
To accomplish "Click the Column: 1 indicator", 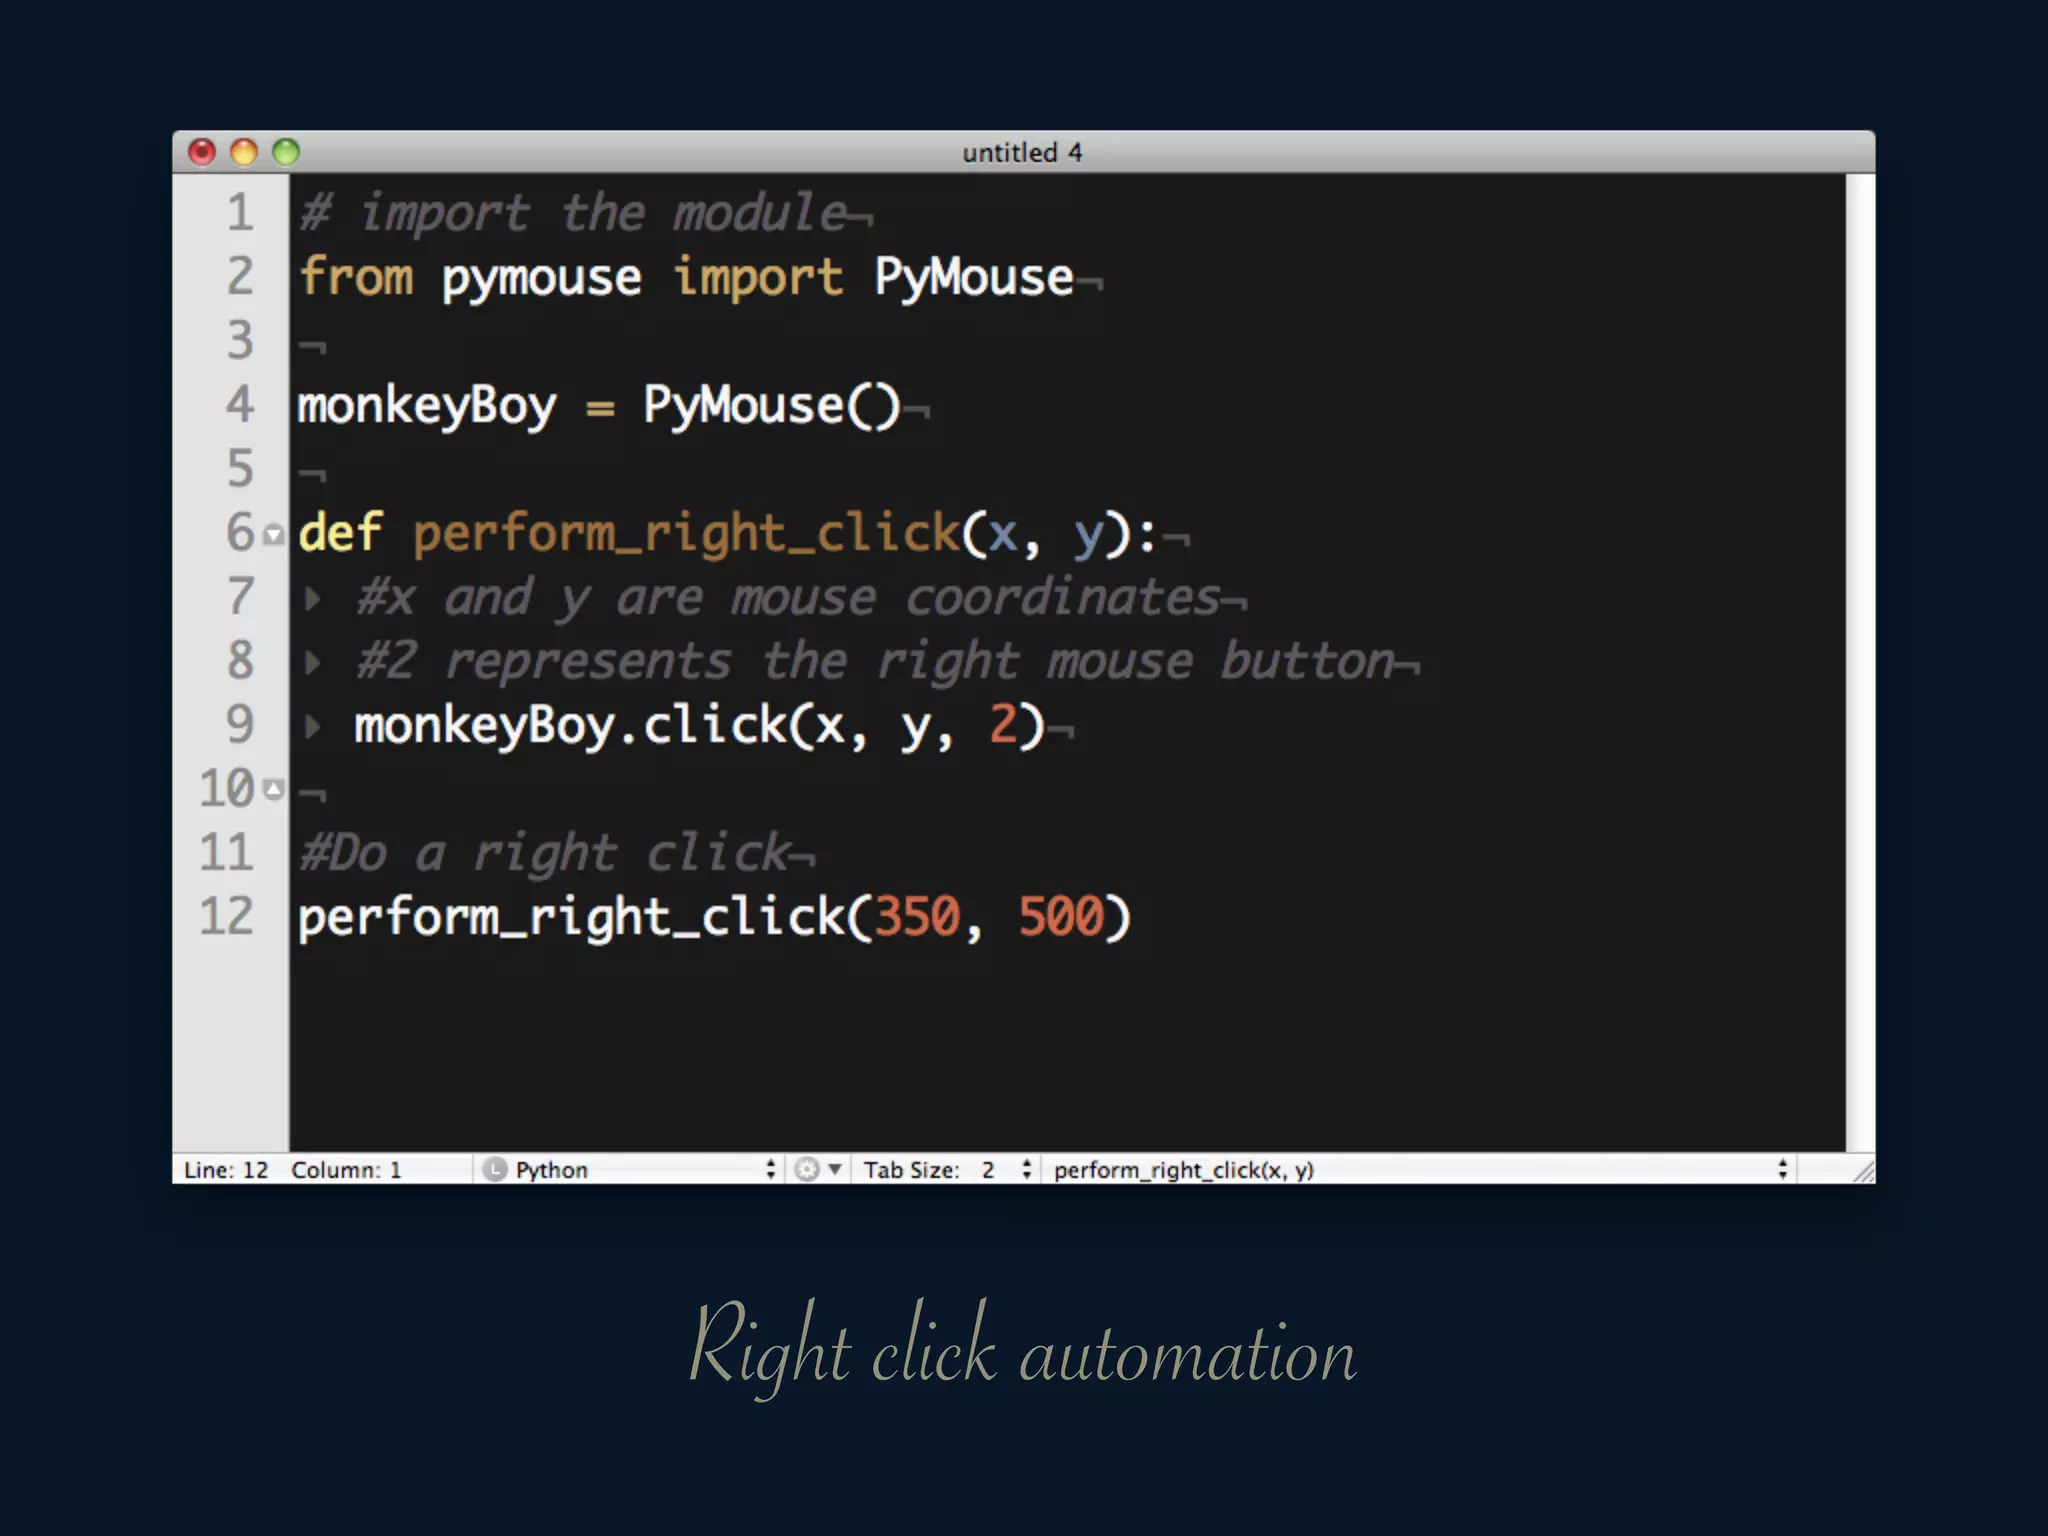I will tap(346, 1169).
